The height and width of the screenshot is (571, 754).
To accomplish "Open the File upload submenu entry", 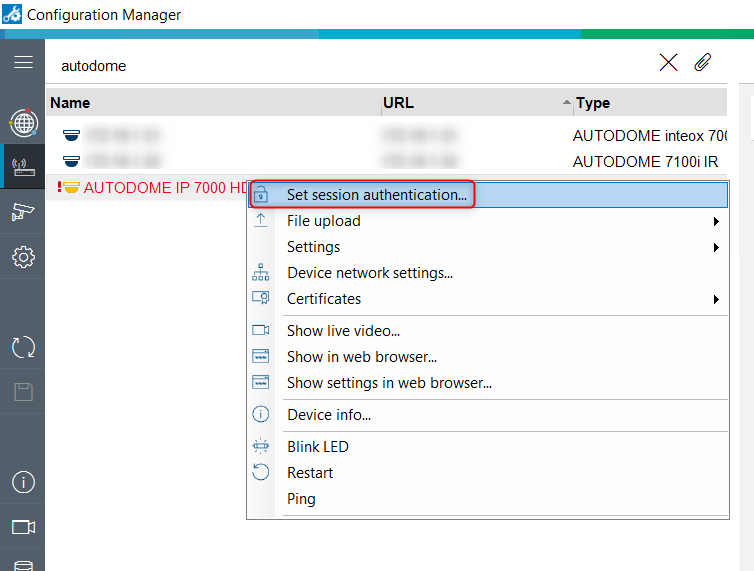I will click(488, 221).
